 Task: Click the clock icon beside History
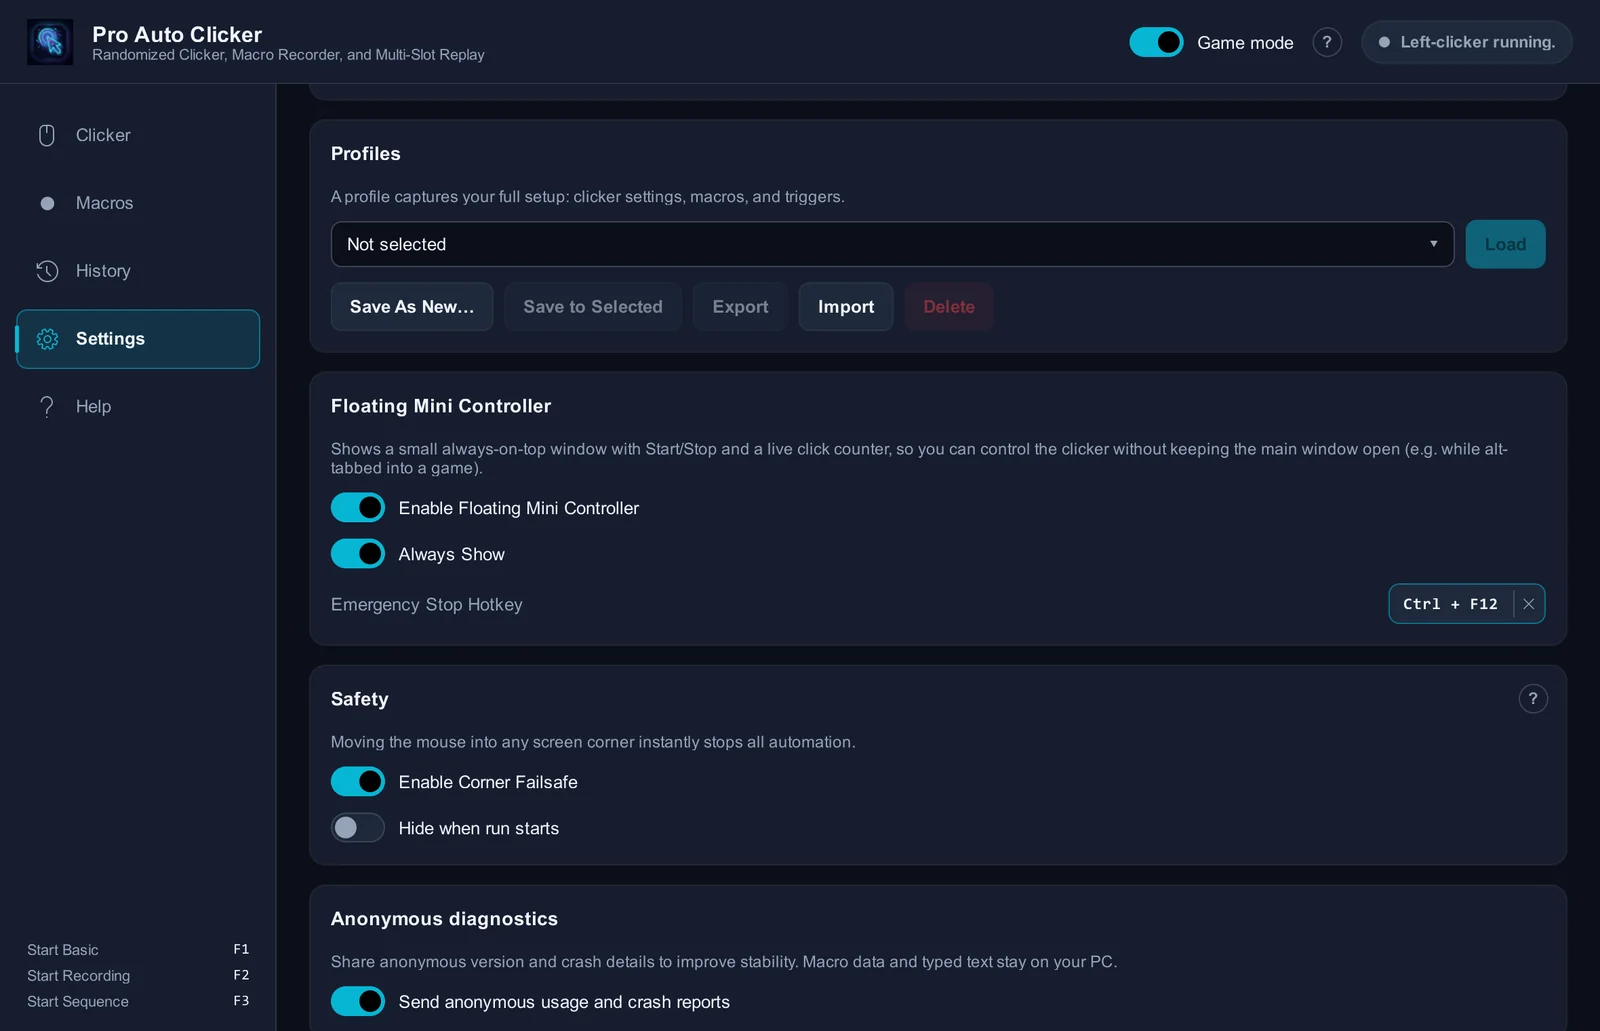coord(47,271)
